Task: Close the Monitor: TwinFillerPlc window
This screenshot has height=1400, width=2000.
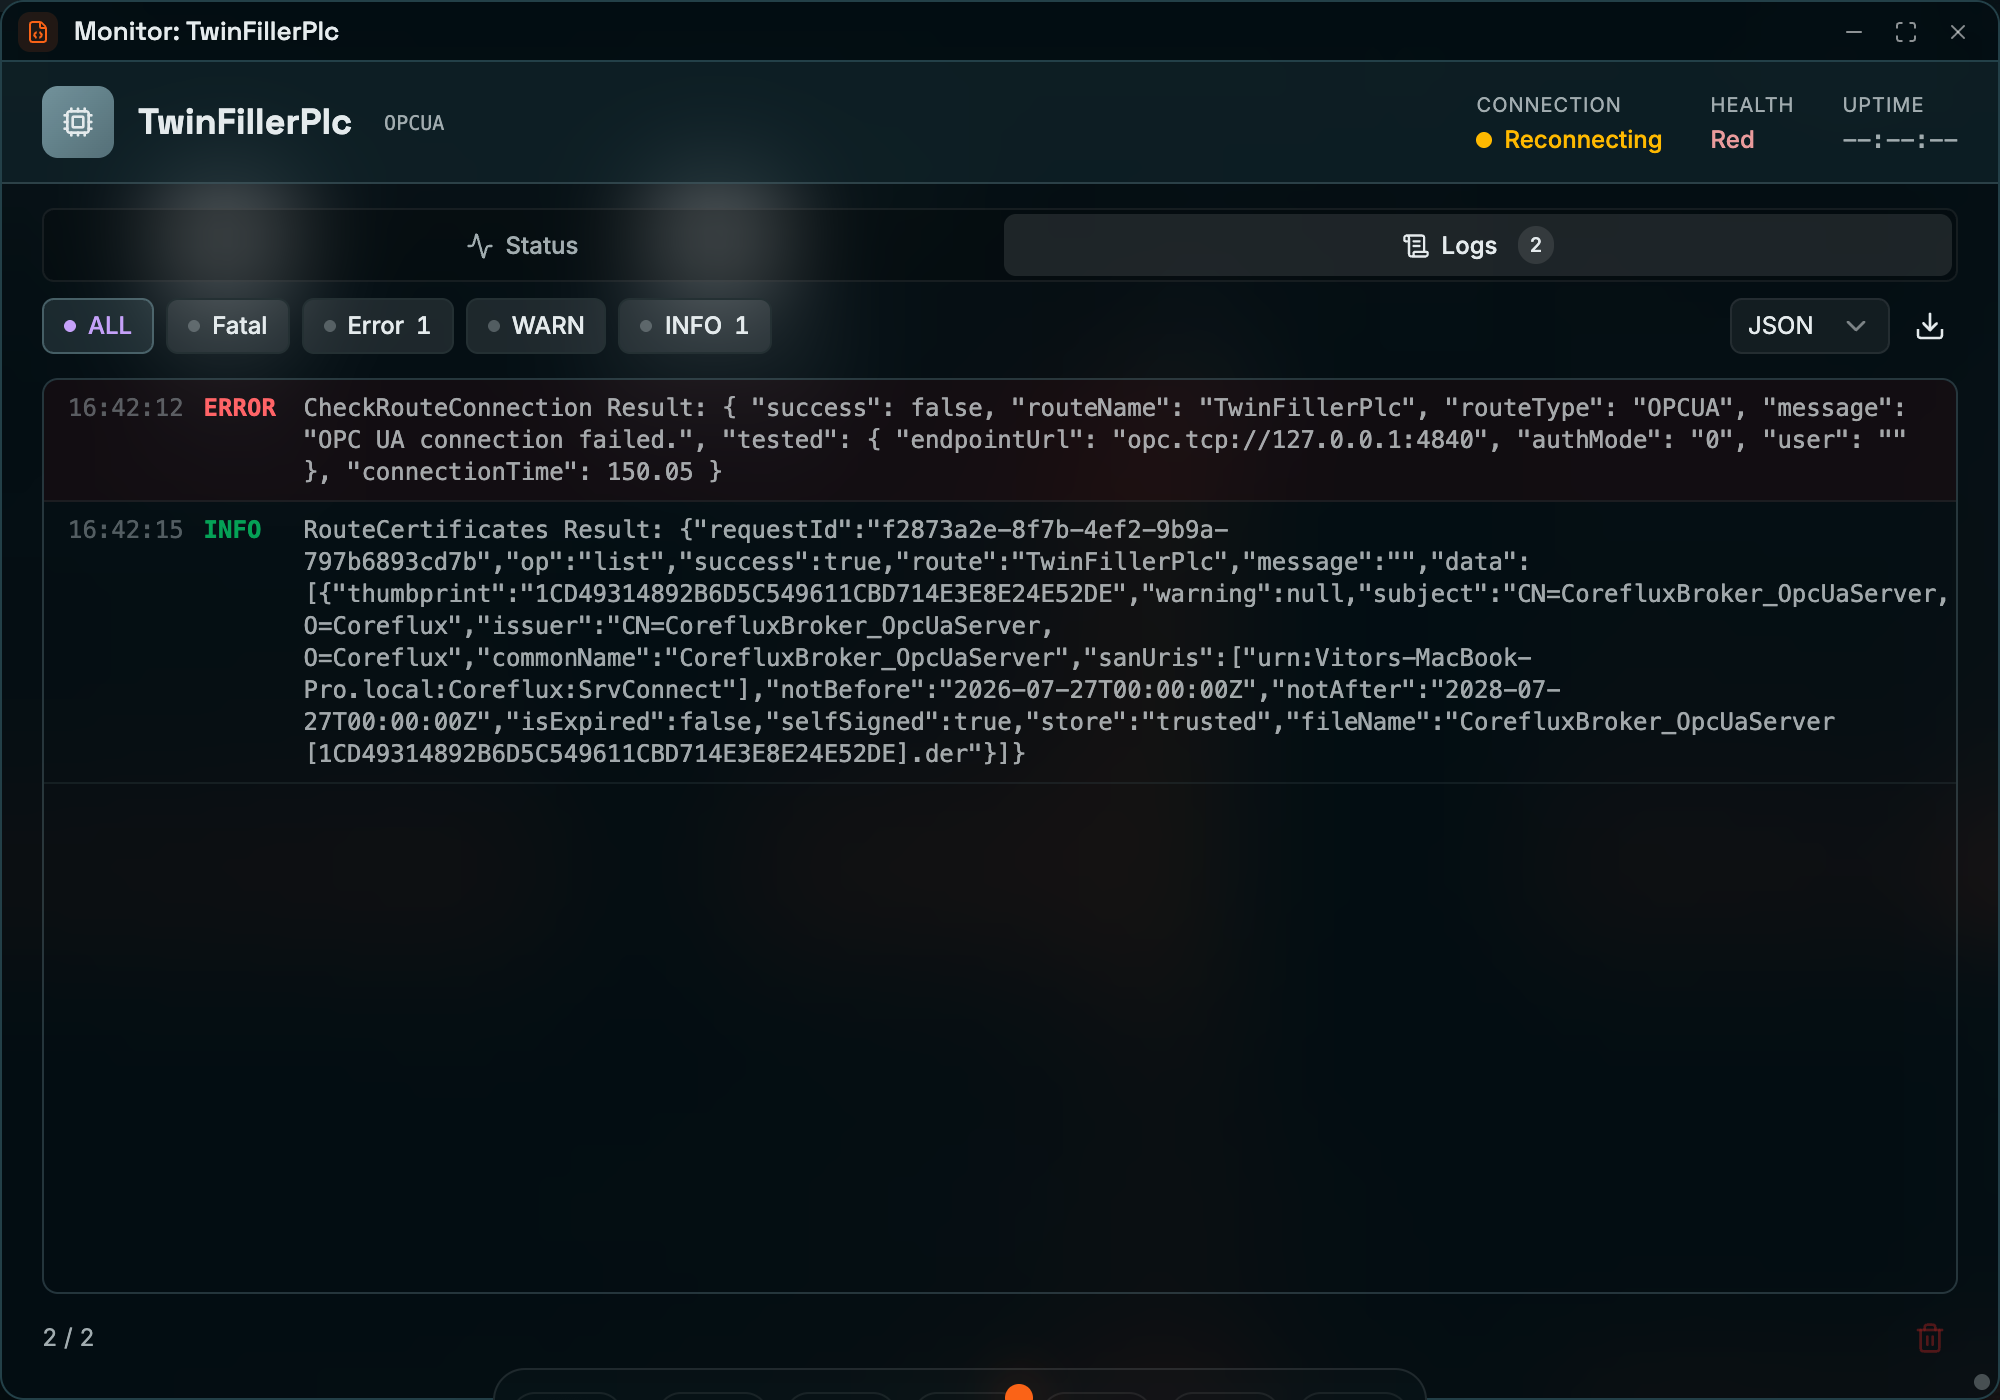Action: point(1957,32)
